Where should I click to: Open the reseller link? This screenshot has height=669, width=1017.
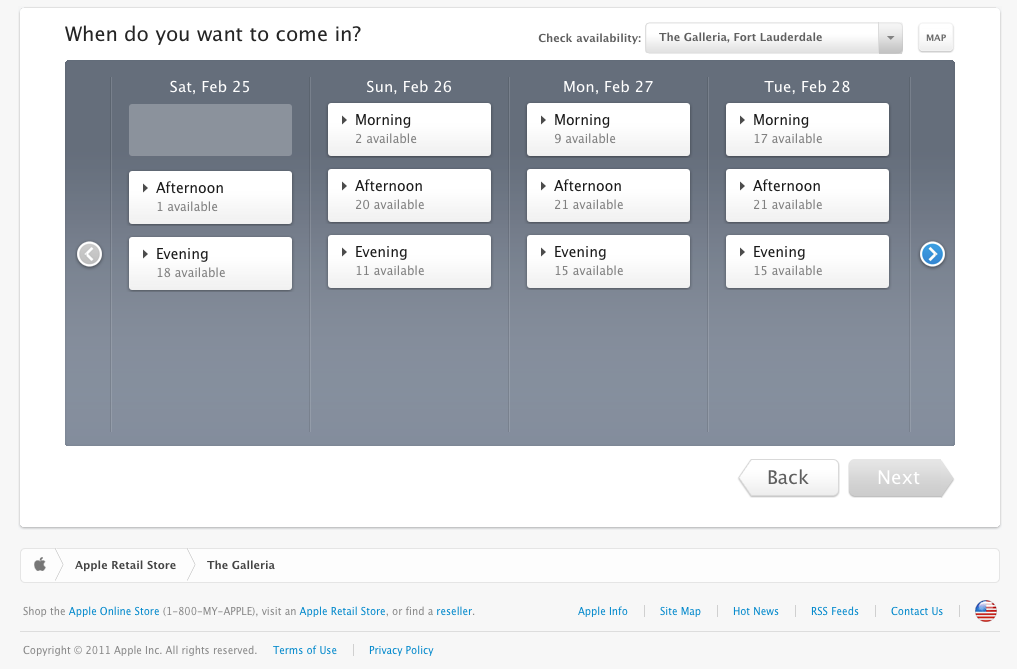pos(454,611)
